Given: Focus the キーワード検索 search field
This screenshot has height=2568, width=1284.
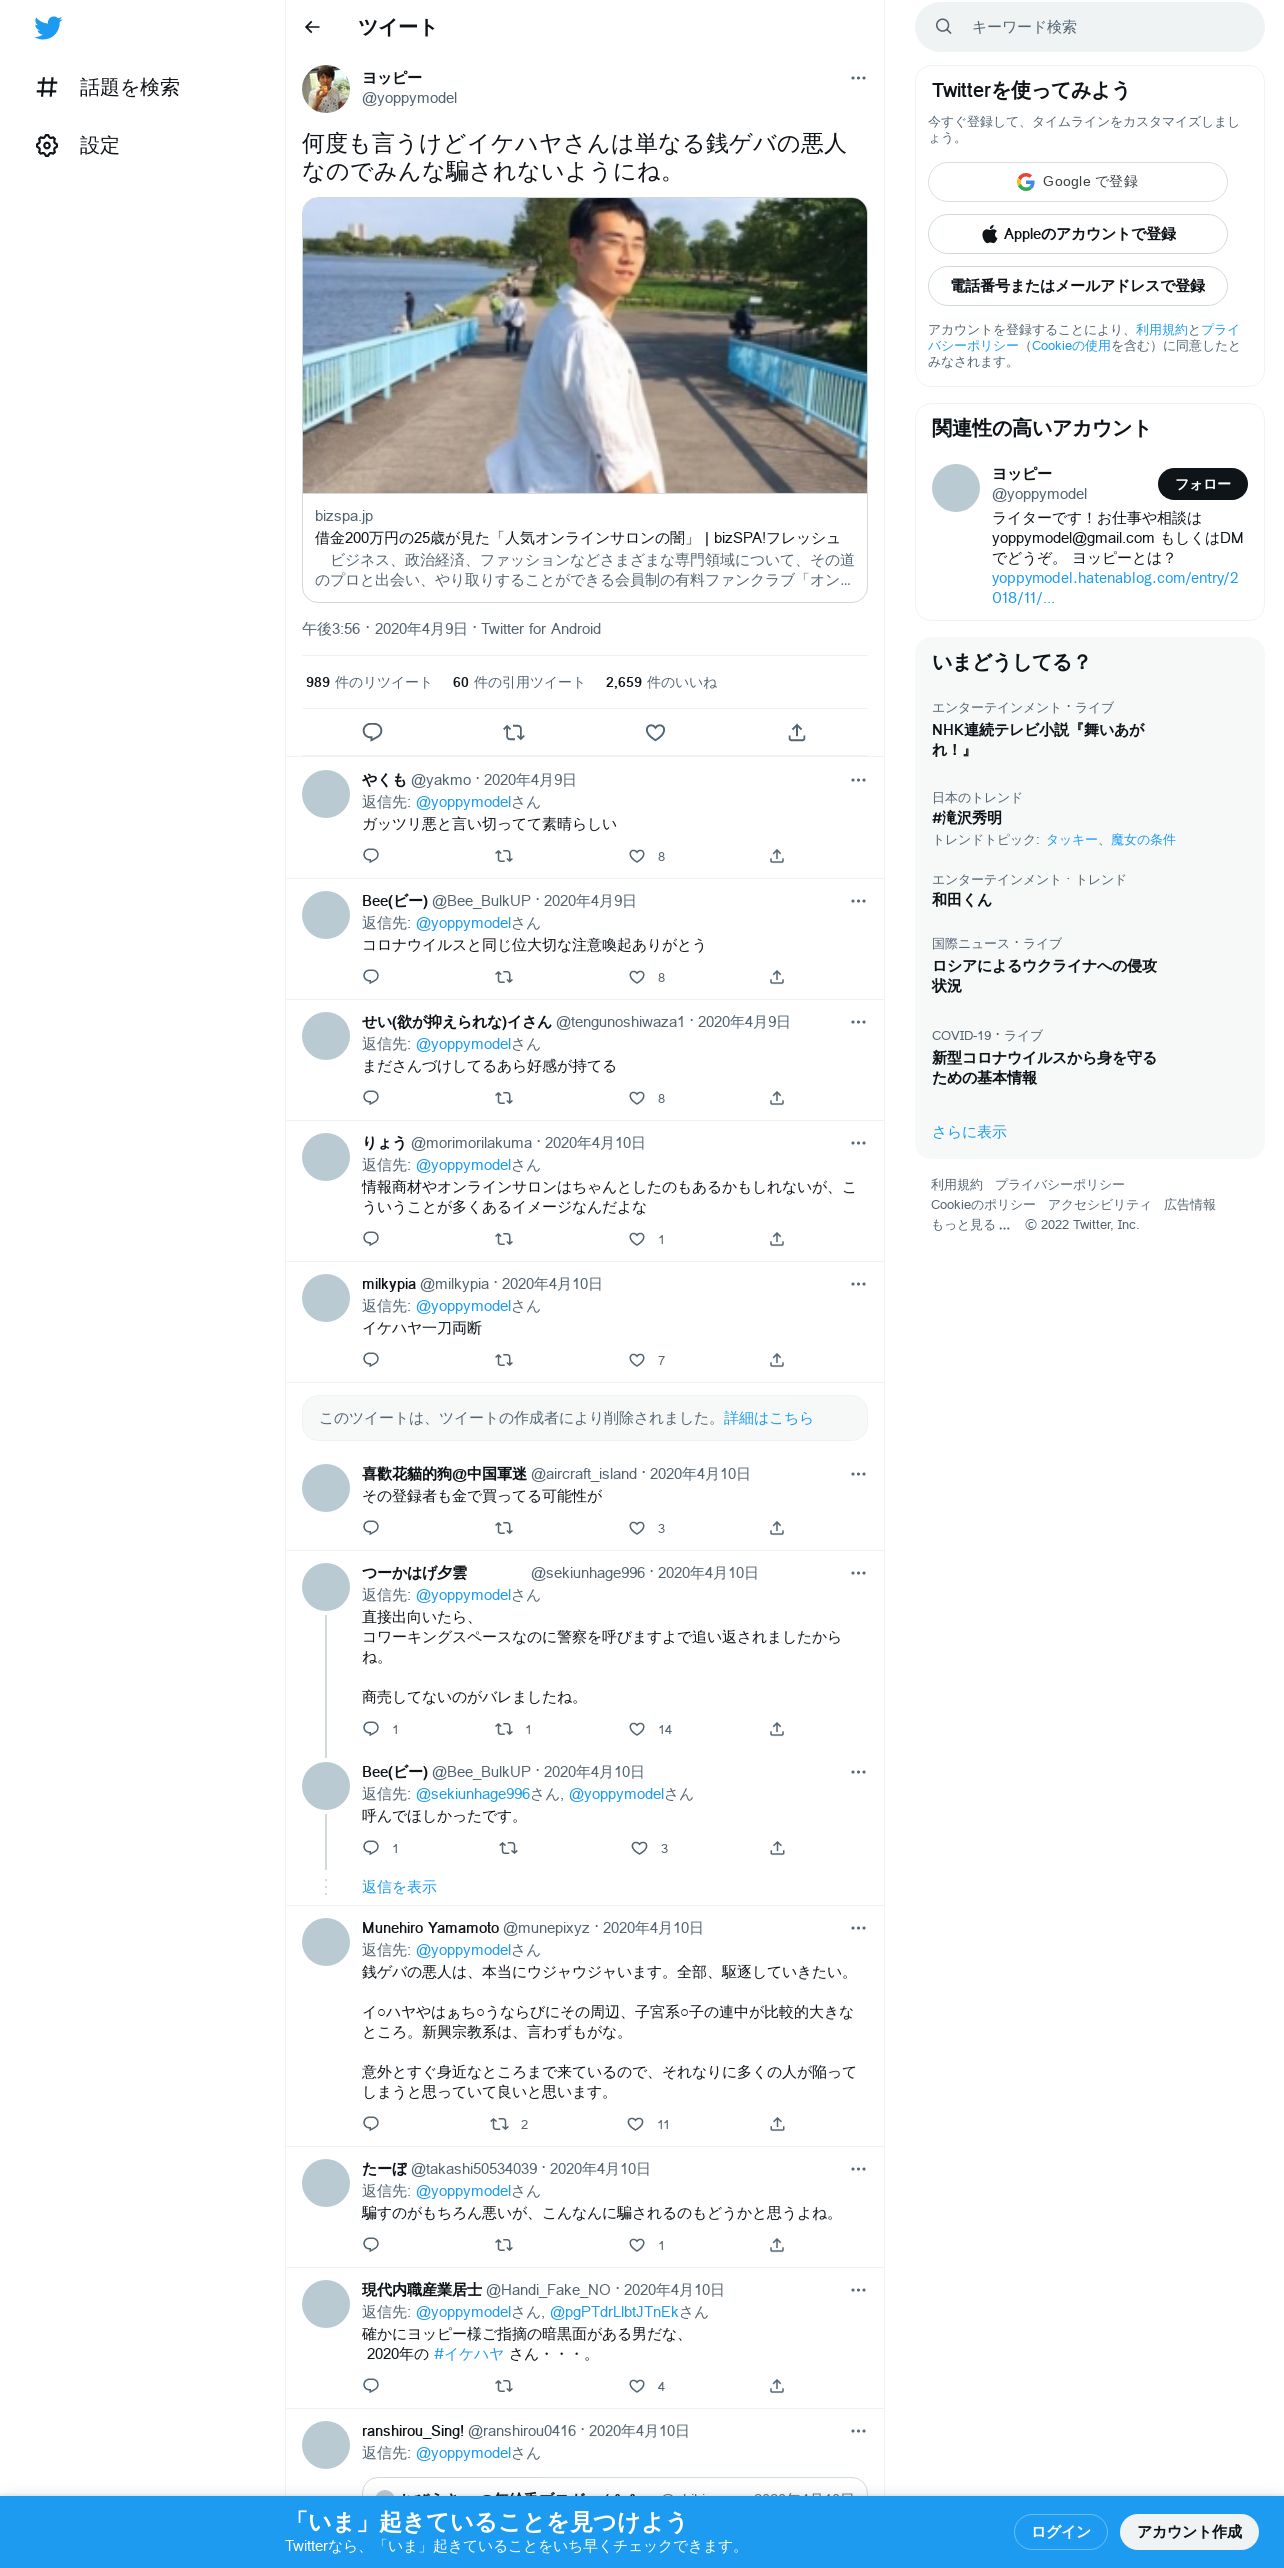Looking at the screenshot, I should [x=1090, y=27].
